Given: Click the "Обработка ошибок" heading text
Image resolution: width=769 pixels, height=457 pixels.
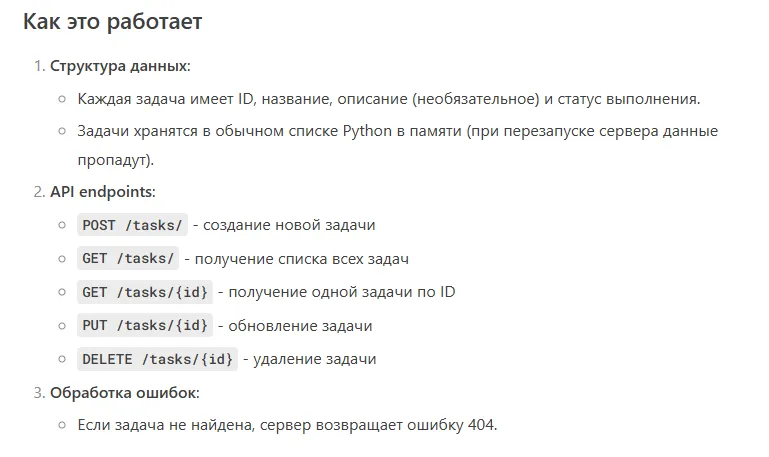Looking at the screenshot, I should (x=125, y=393).
